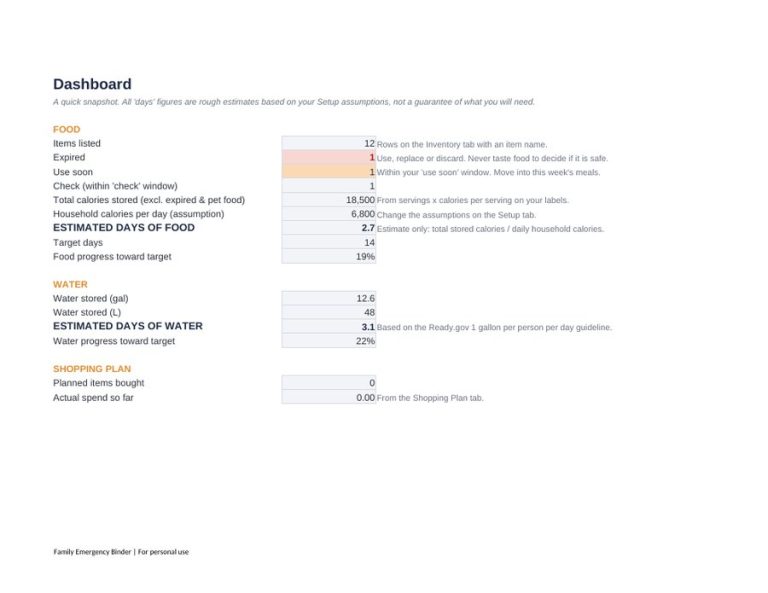Click the orange Use soon count cell
Screen dimensions: 768x593
click(x=329, y=172)
